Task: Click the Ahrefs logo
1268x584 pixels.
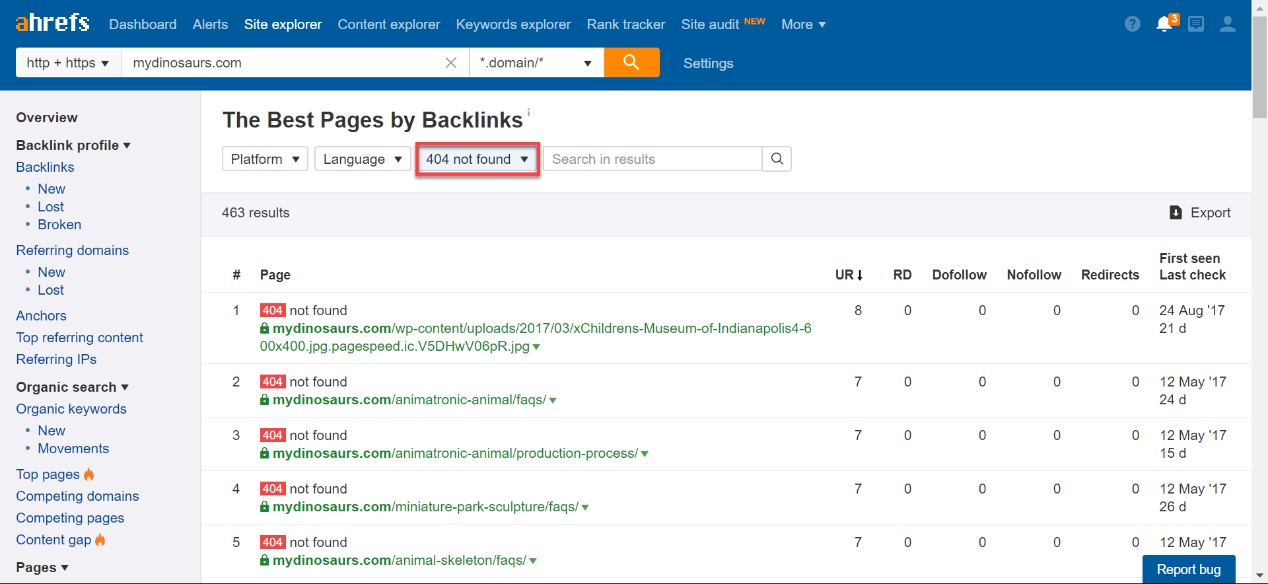Action: point(52,23)
